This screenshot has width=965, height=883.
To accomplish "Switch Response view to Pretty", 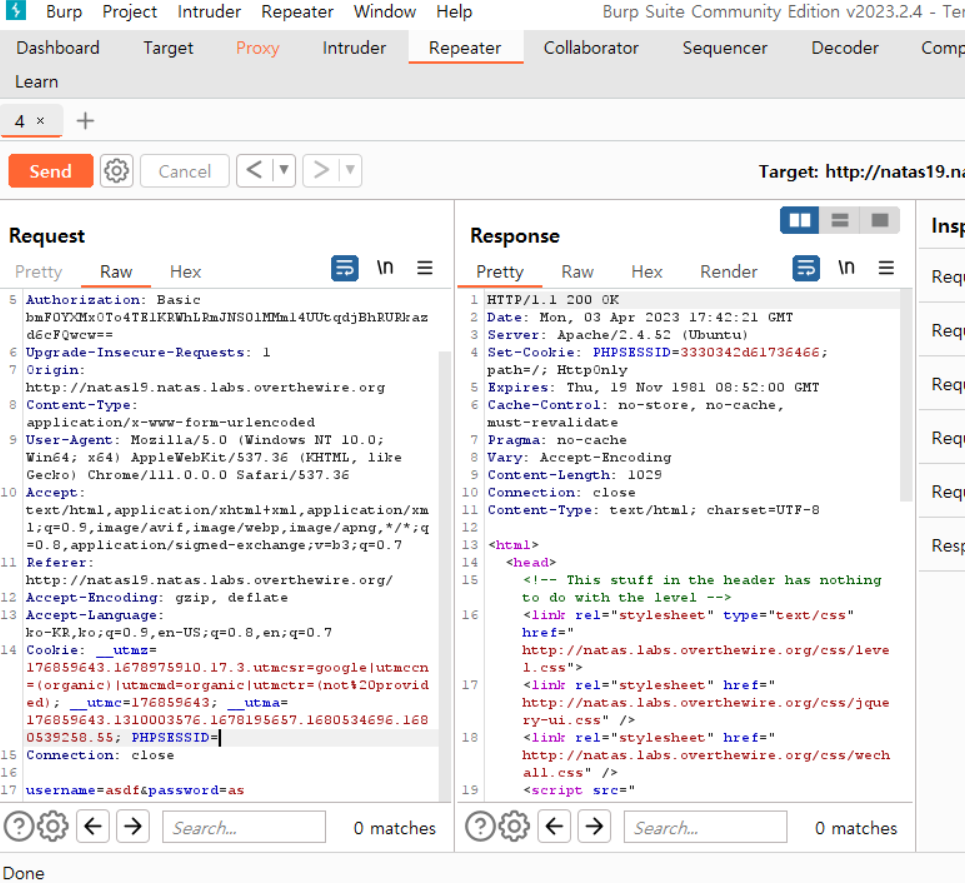I will click(500, 272).
